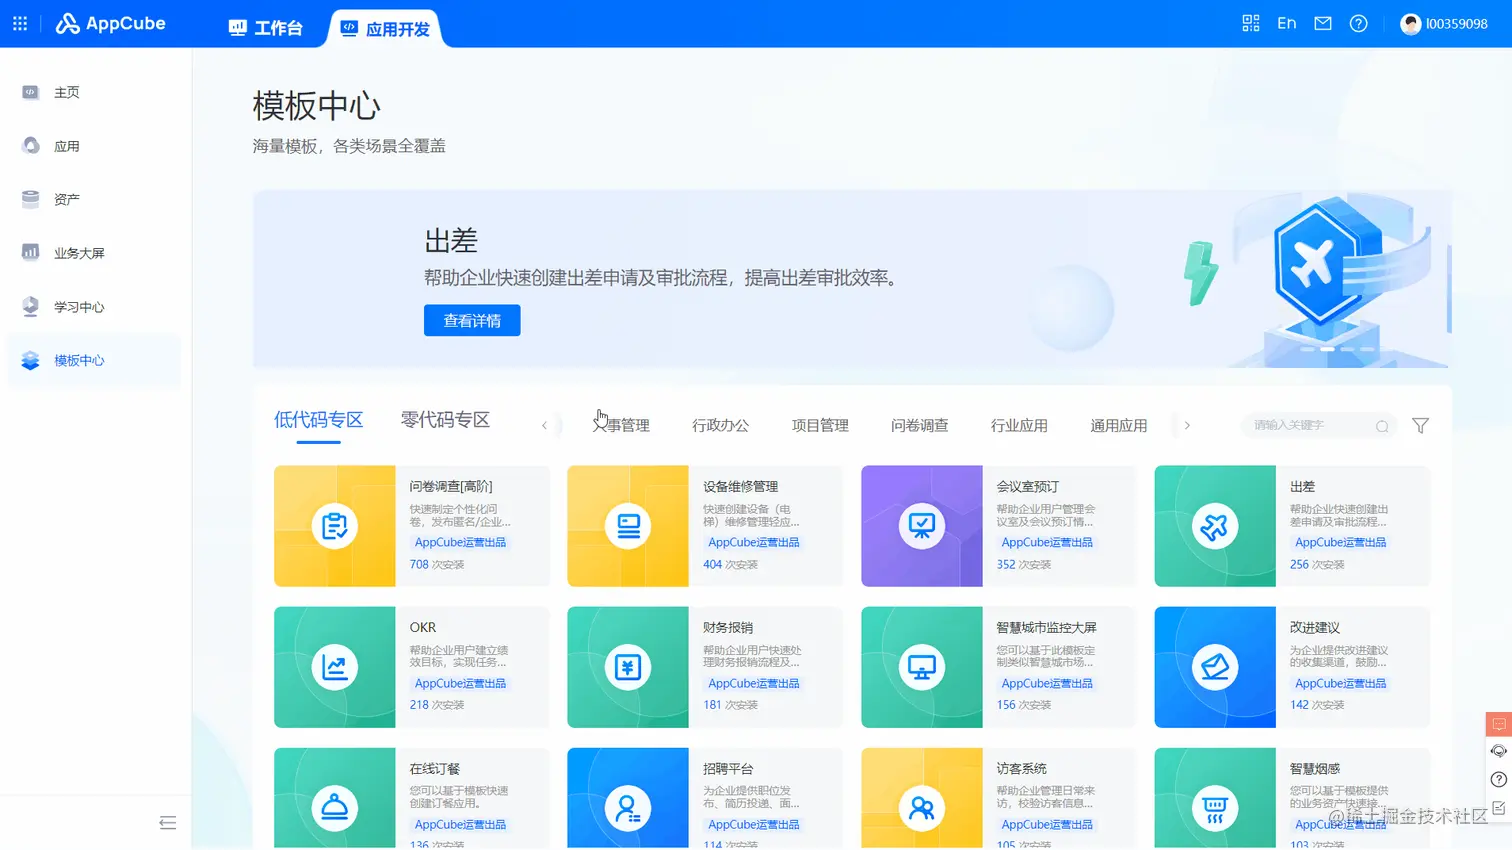Viewport: 1512px width, 850px height.
Task: Filter by 行业应用 category
Action: [1019, 425]
